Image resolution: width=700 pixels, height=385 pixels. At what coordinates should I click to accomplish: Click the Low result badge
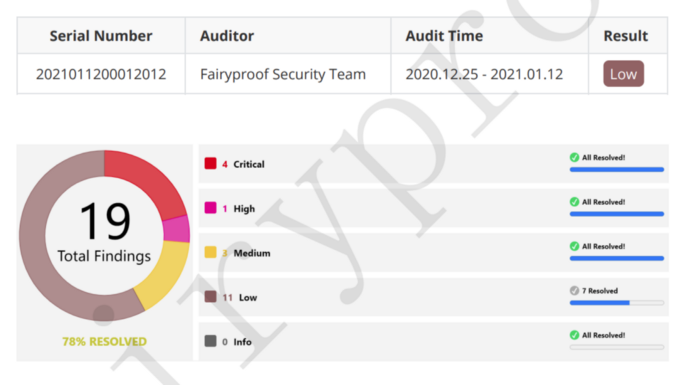623,74
